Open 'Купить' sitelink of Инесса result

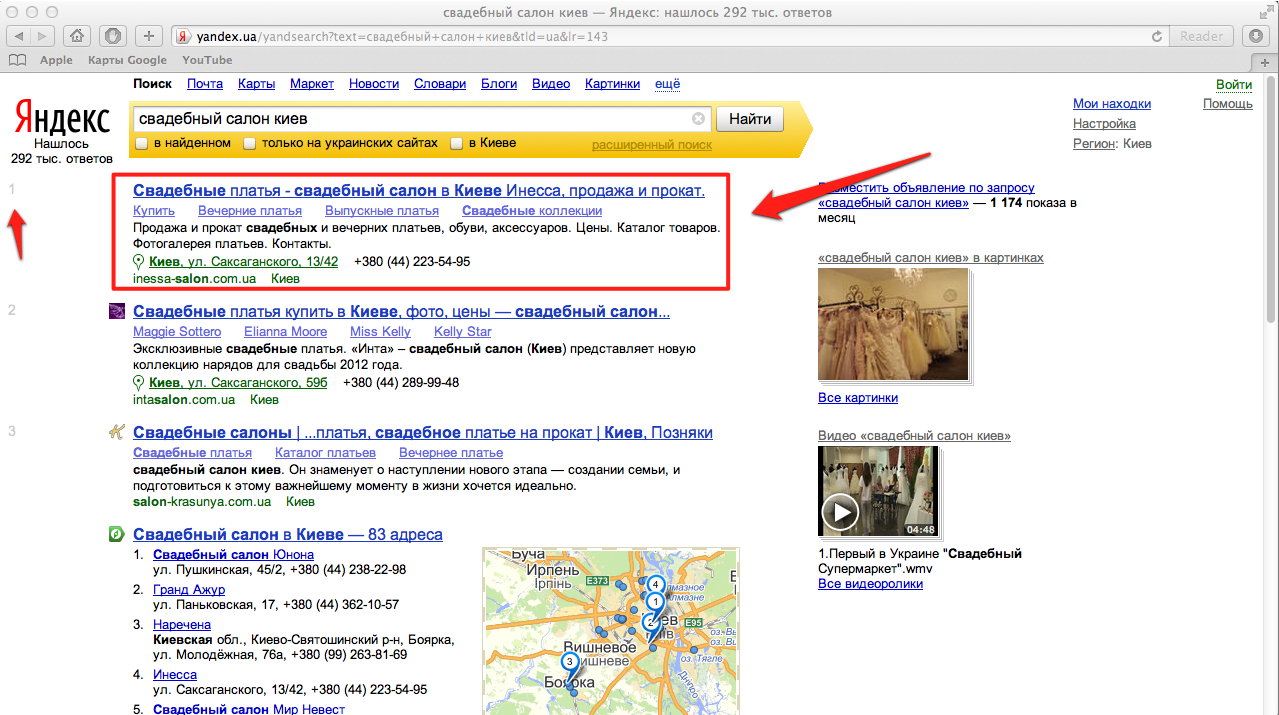154,211
